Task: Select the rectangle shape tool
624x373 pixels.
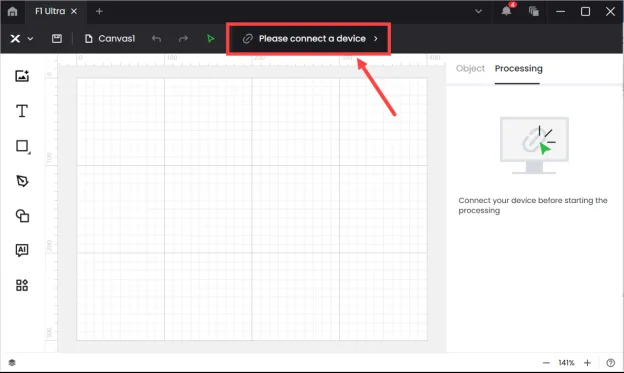Action: (x=22, y=146)
